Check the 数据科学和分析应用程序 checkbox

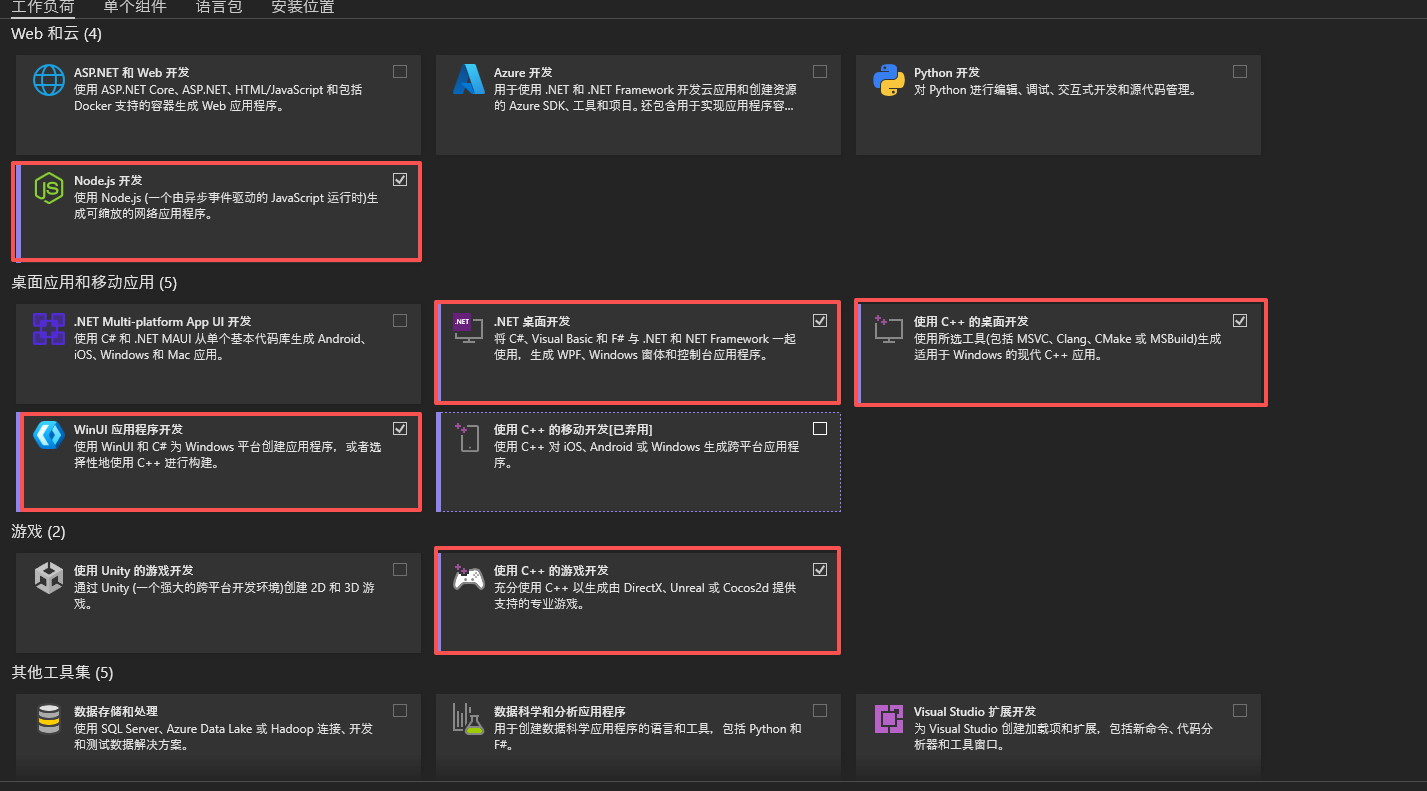[820, 711]
